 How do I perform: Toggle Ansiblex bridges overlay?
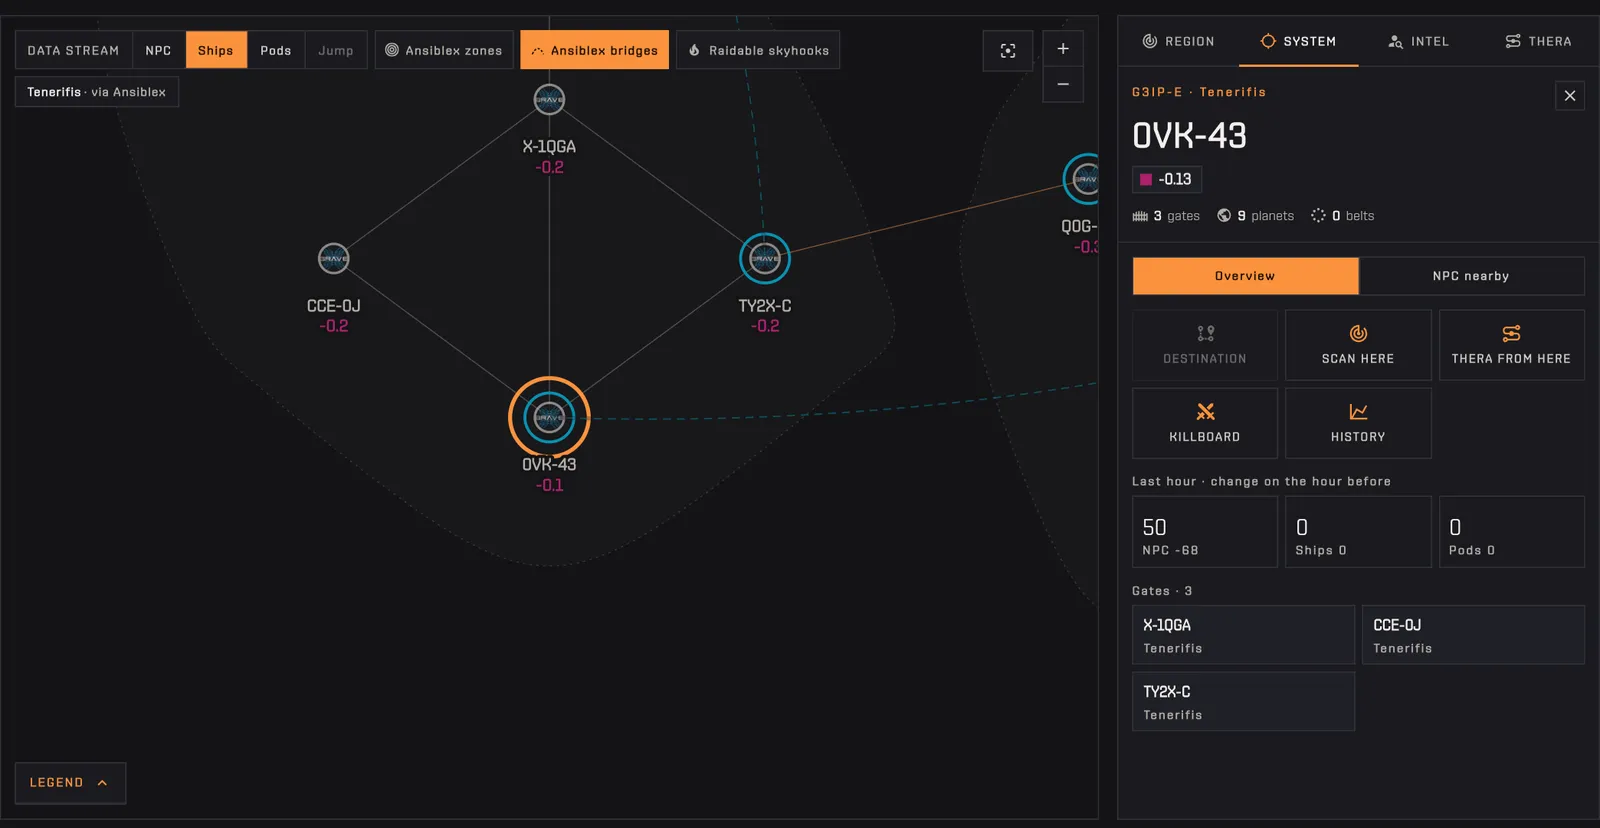tap(594, 50)
